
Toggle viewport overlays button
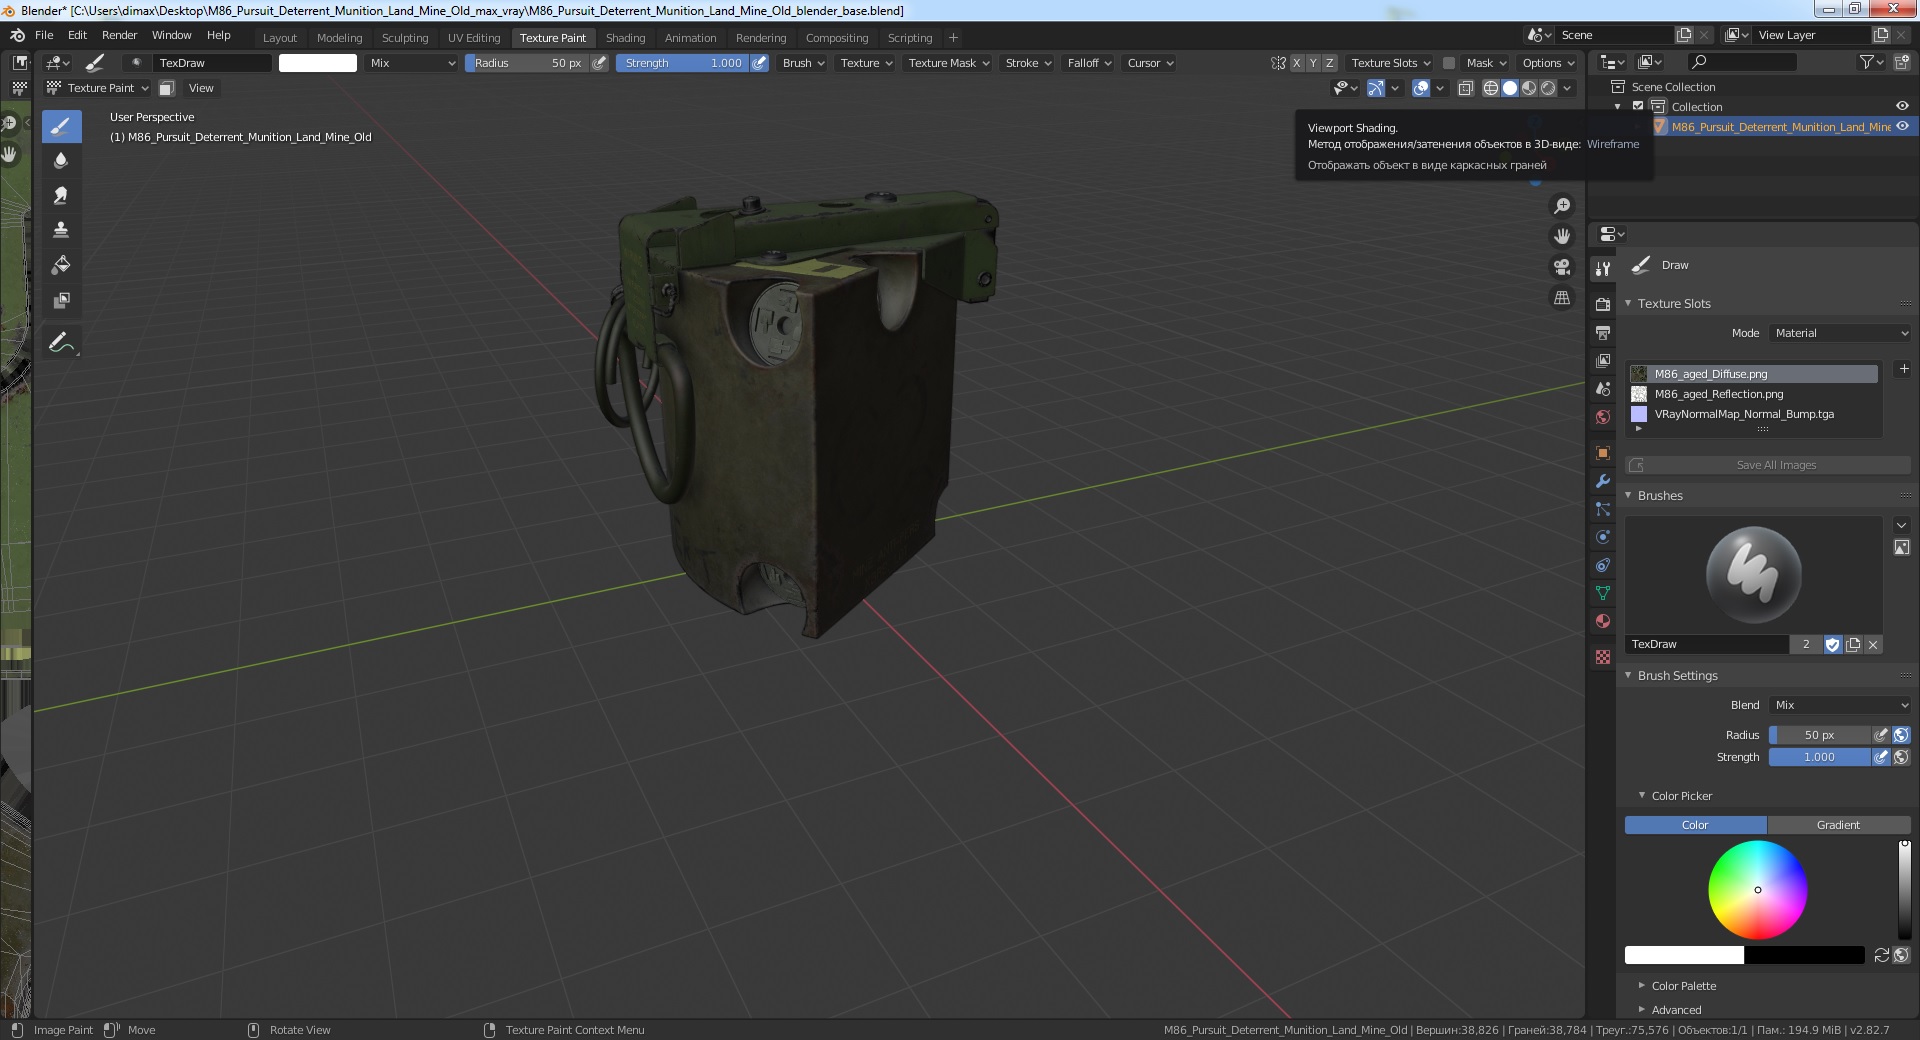(1420, 88)
